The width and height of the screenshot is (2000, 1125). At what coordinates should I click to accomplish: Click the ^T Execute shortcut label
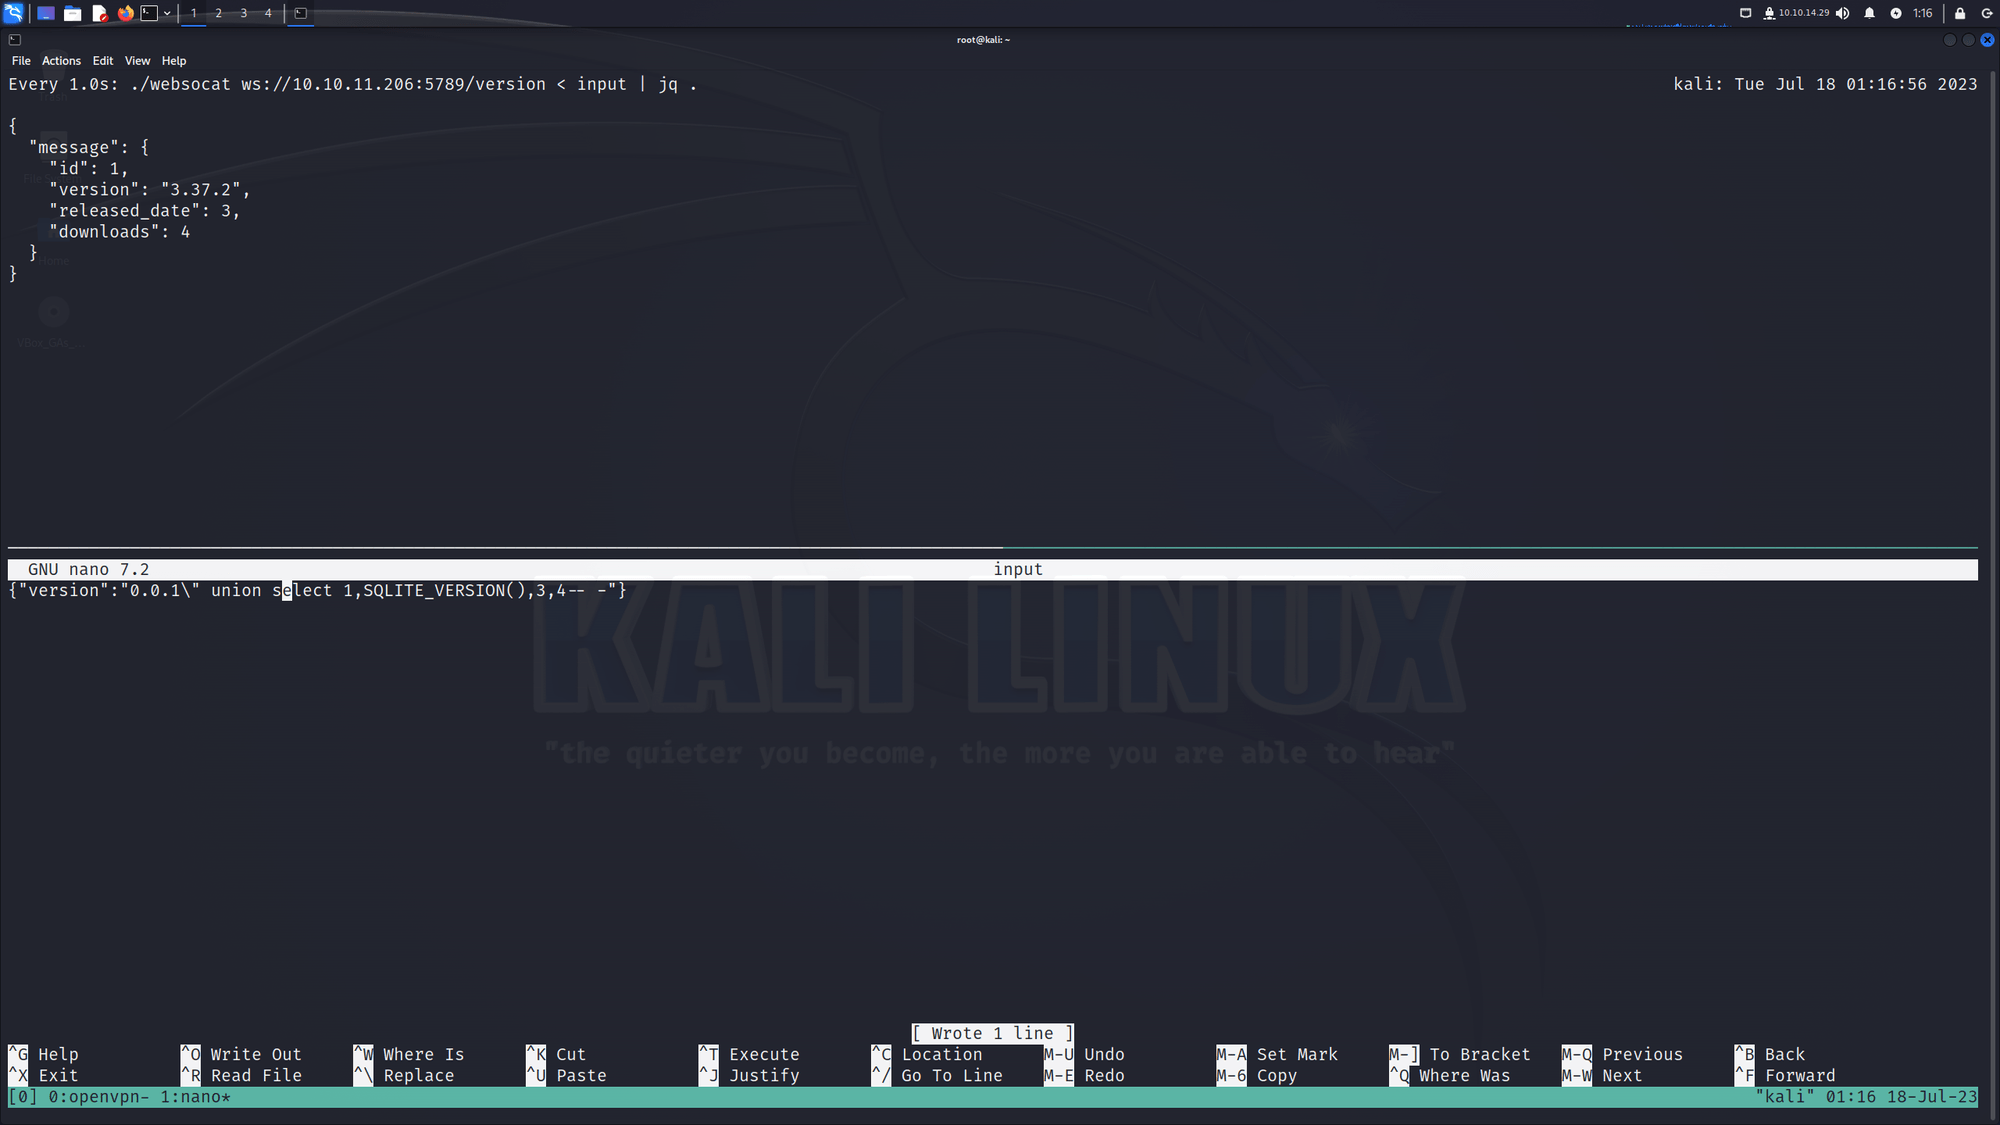[x=749, y=1054]
